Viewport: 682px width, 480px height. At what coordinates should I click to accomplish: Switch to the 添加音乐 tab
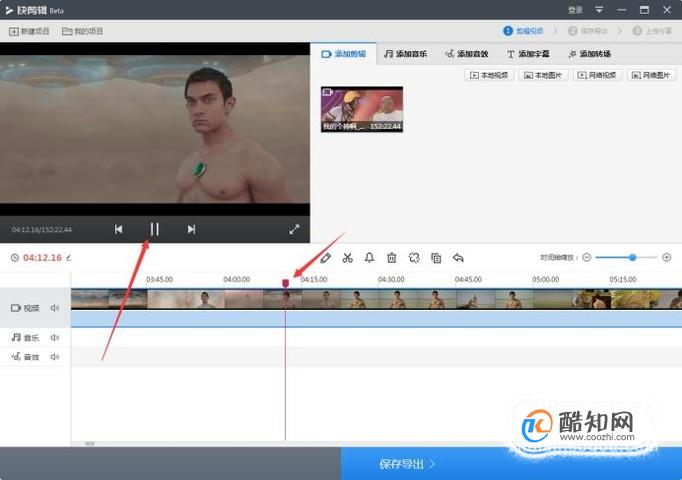[405, 54]
